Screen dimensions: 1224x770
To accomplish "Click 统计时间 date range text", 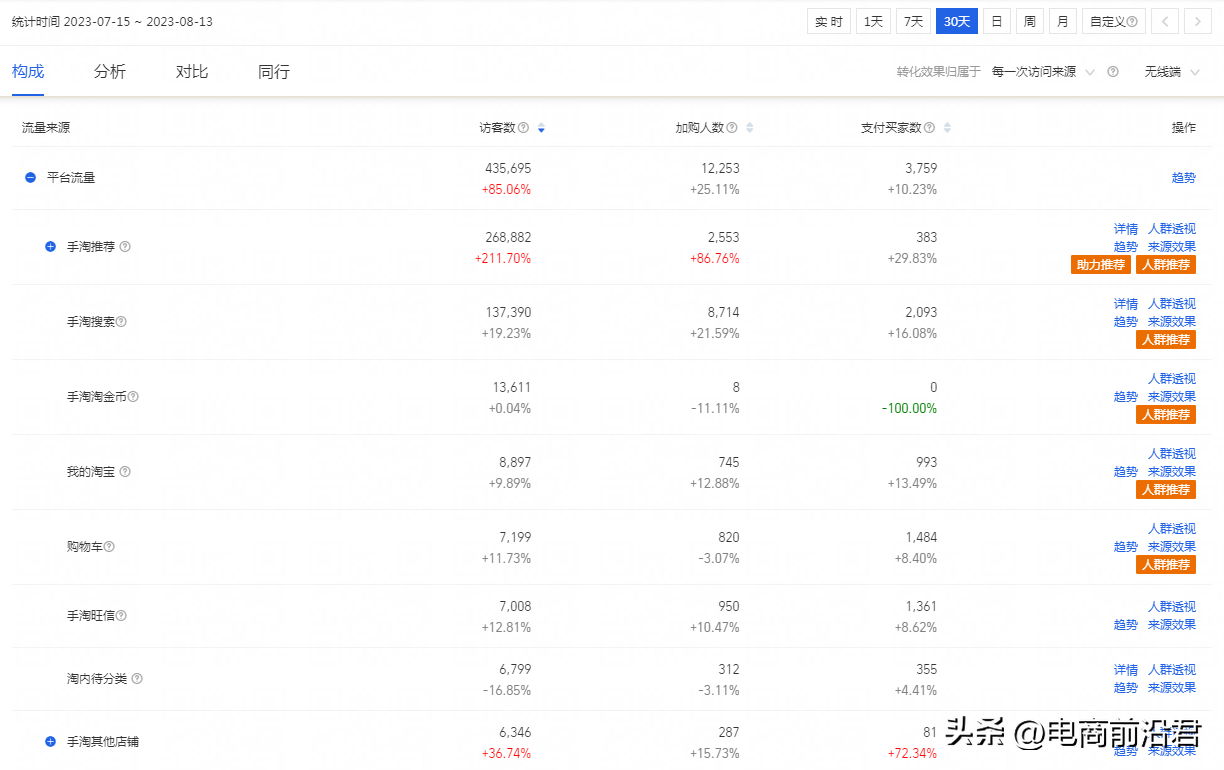I will (x=112, y=21).
